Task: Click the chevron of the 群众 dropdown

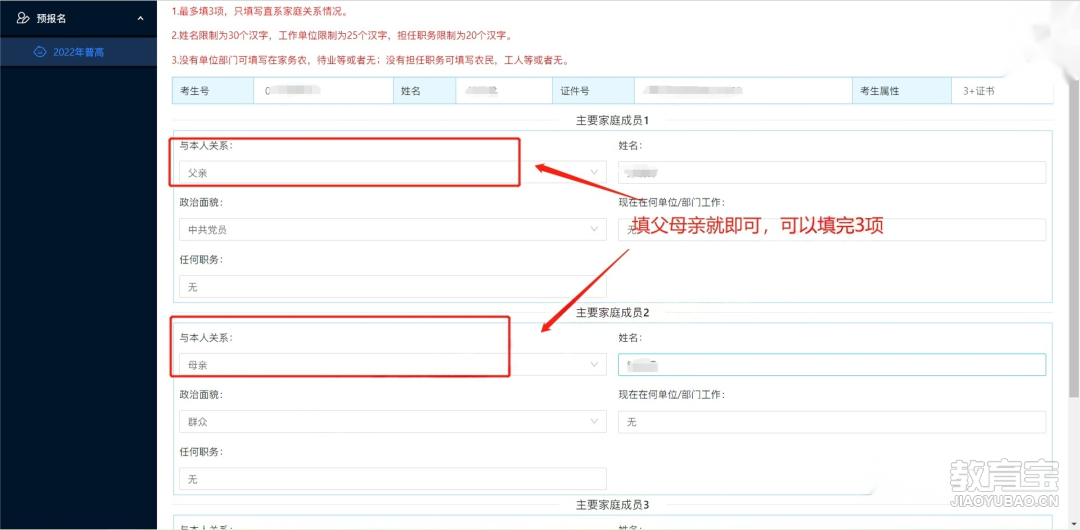Action: pyautogui.click(x=594, y=422)
